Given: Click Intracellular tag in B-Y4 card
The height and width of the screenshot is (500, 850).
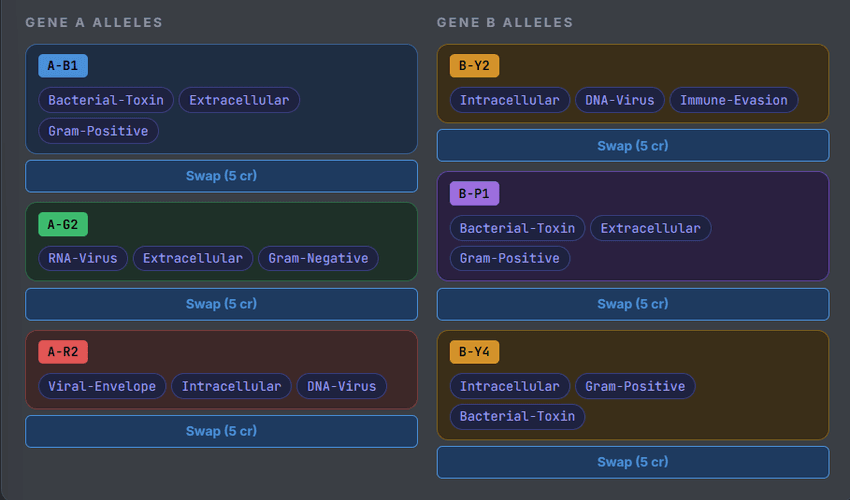Looking at the screenshot, I should [x=510, y=386].
